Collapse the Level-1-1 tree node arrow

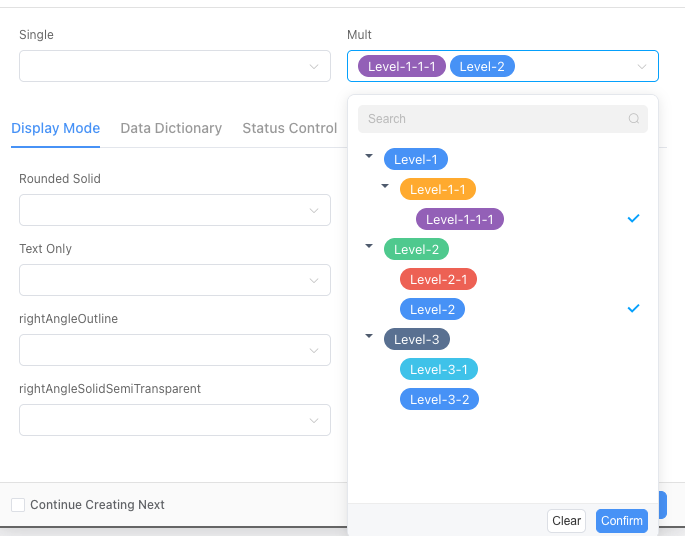point(385,187)
